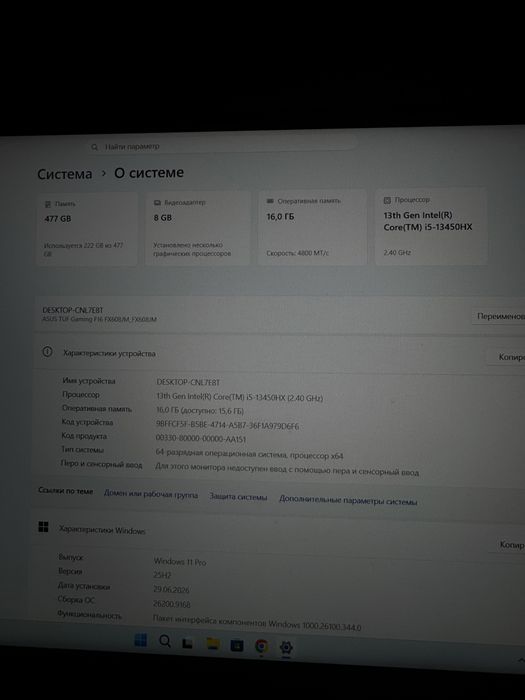Click product code 00330-80000-00000-AA151

200,439
